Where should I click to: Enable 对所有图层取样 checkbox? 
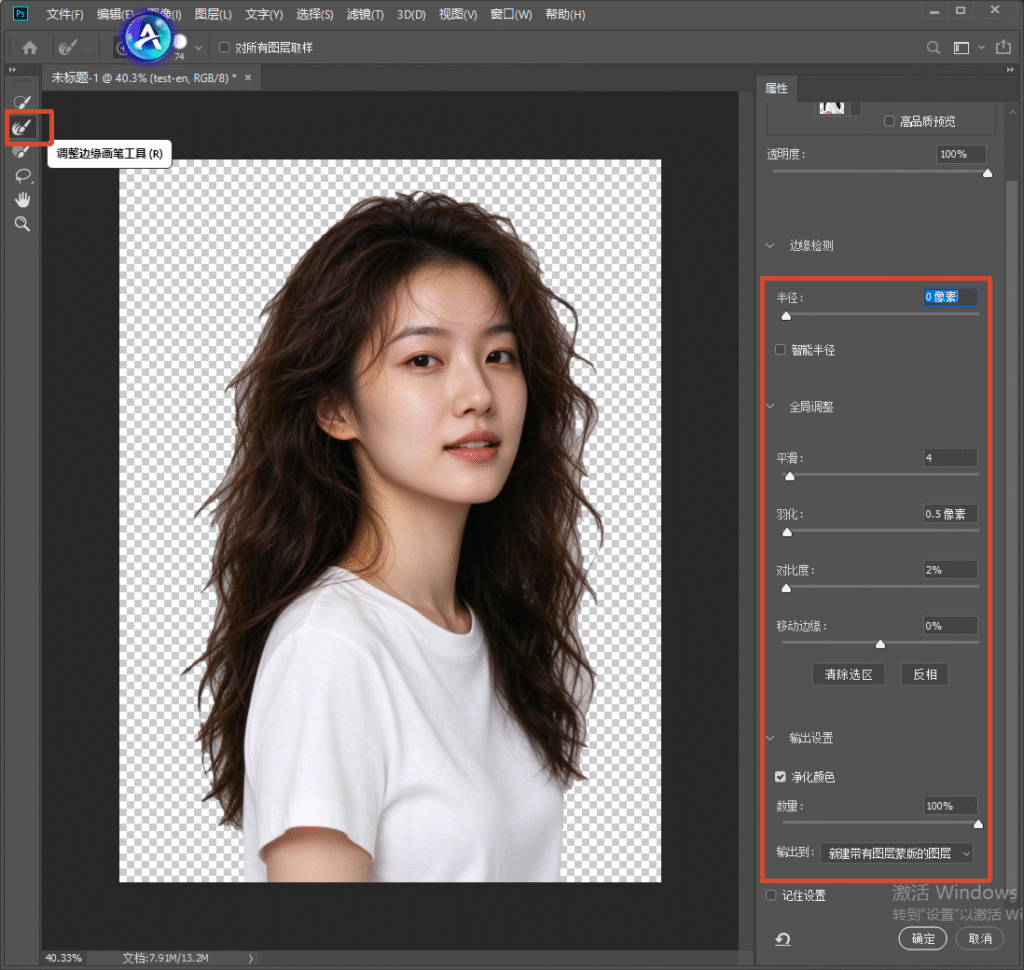point(224,48)
